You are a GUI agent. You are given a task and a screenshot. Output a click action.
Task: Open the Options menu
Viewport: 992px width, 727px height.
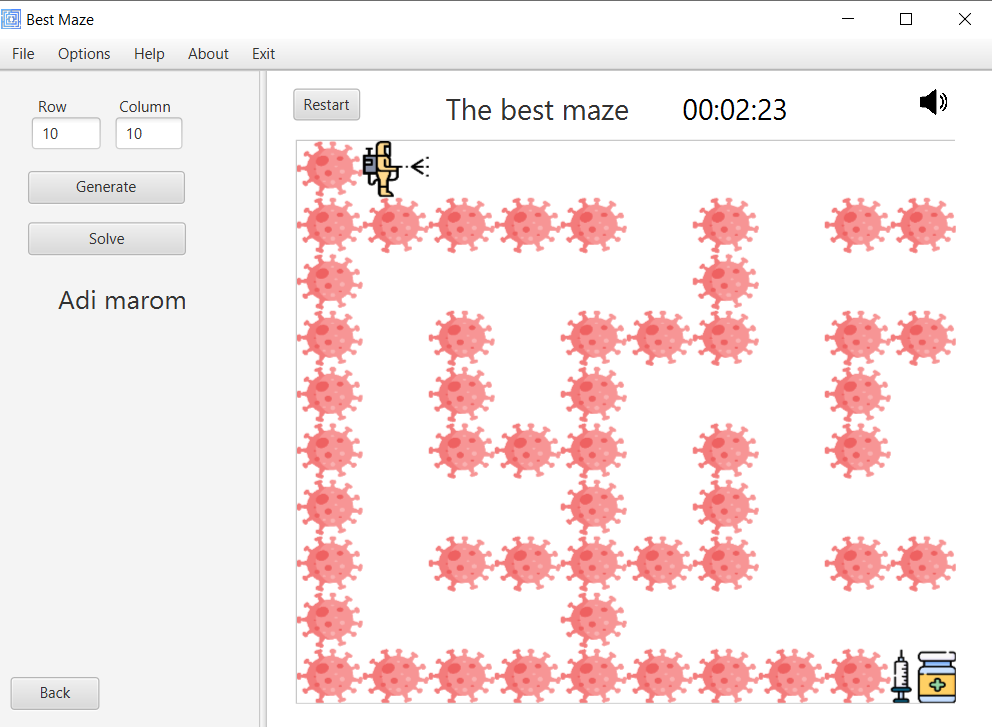[83, 54]
